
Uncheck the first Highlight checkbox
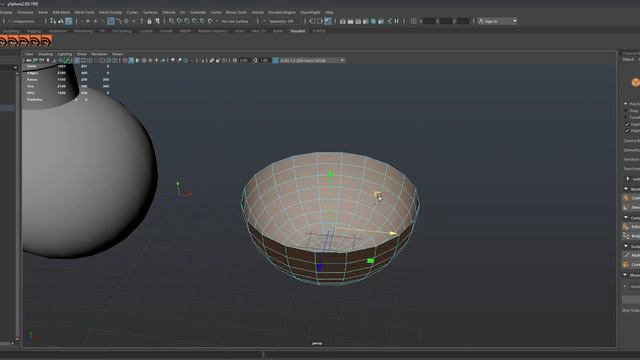point(627,124)
